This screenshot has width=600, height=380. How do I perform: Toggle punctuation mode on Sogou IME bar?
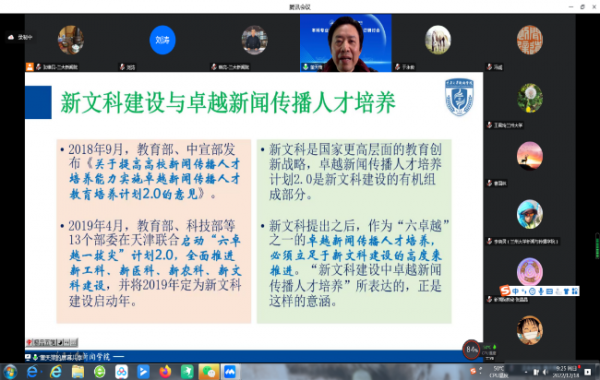click(x=524, y=291)
